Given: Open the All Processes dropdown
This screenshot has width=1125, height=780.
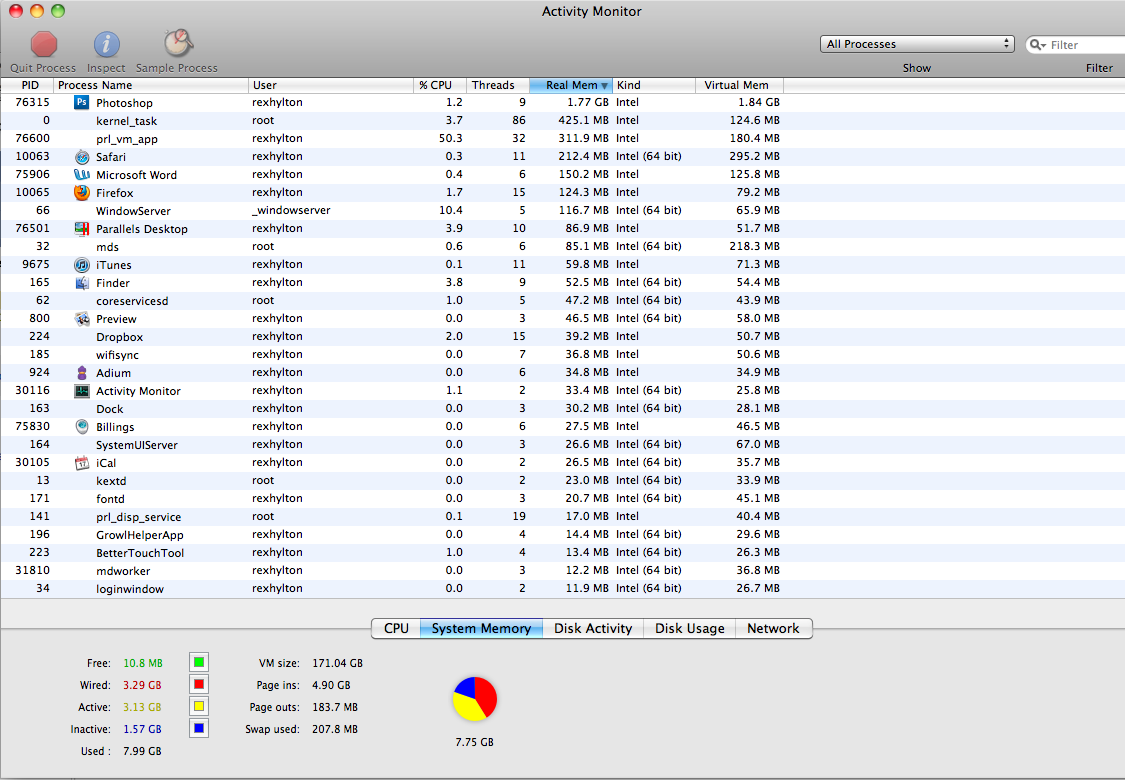Looking at the screenshot, I should (x=917, y=44).
